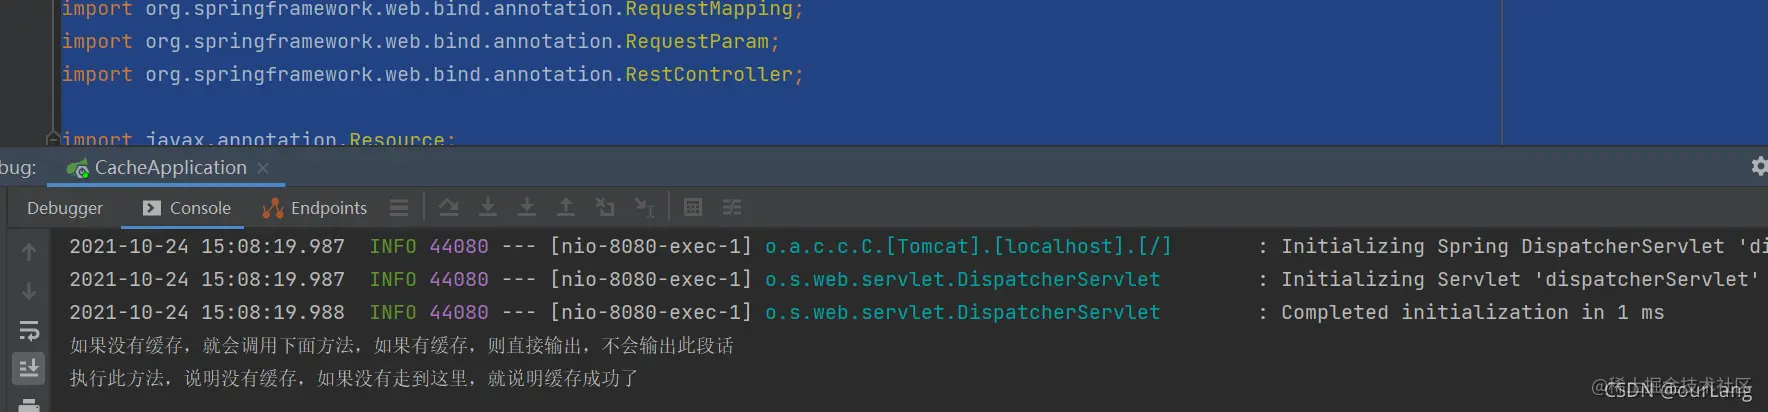Open the Endpoints tab

314,208
